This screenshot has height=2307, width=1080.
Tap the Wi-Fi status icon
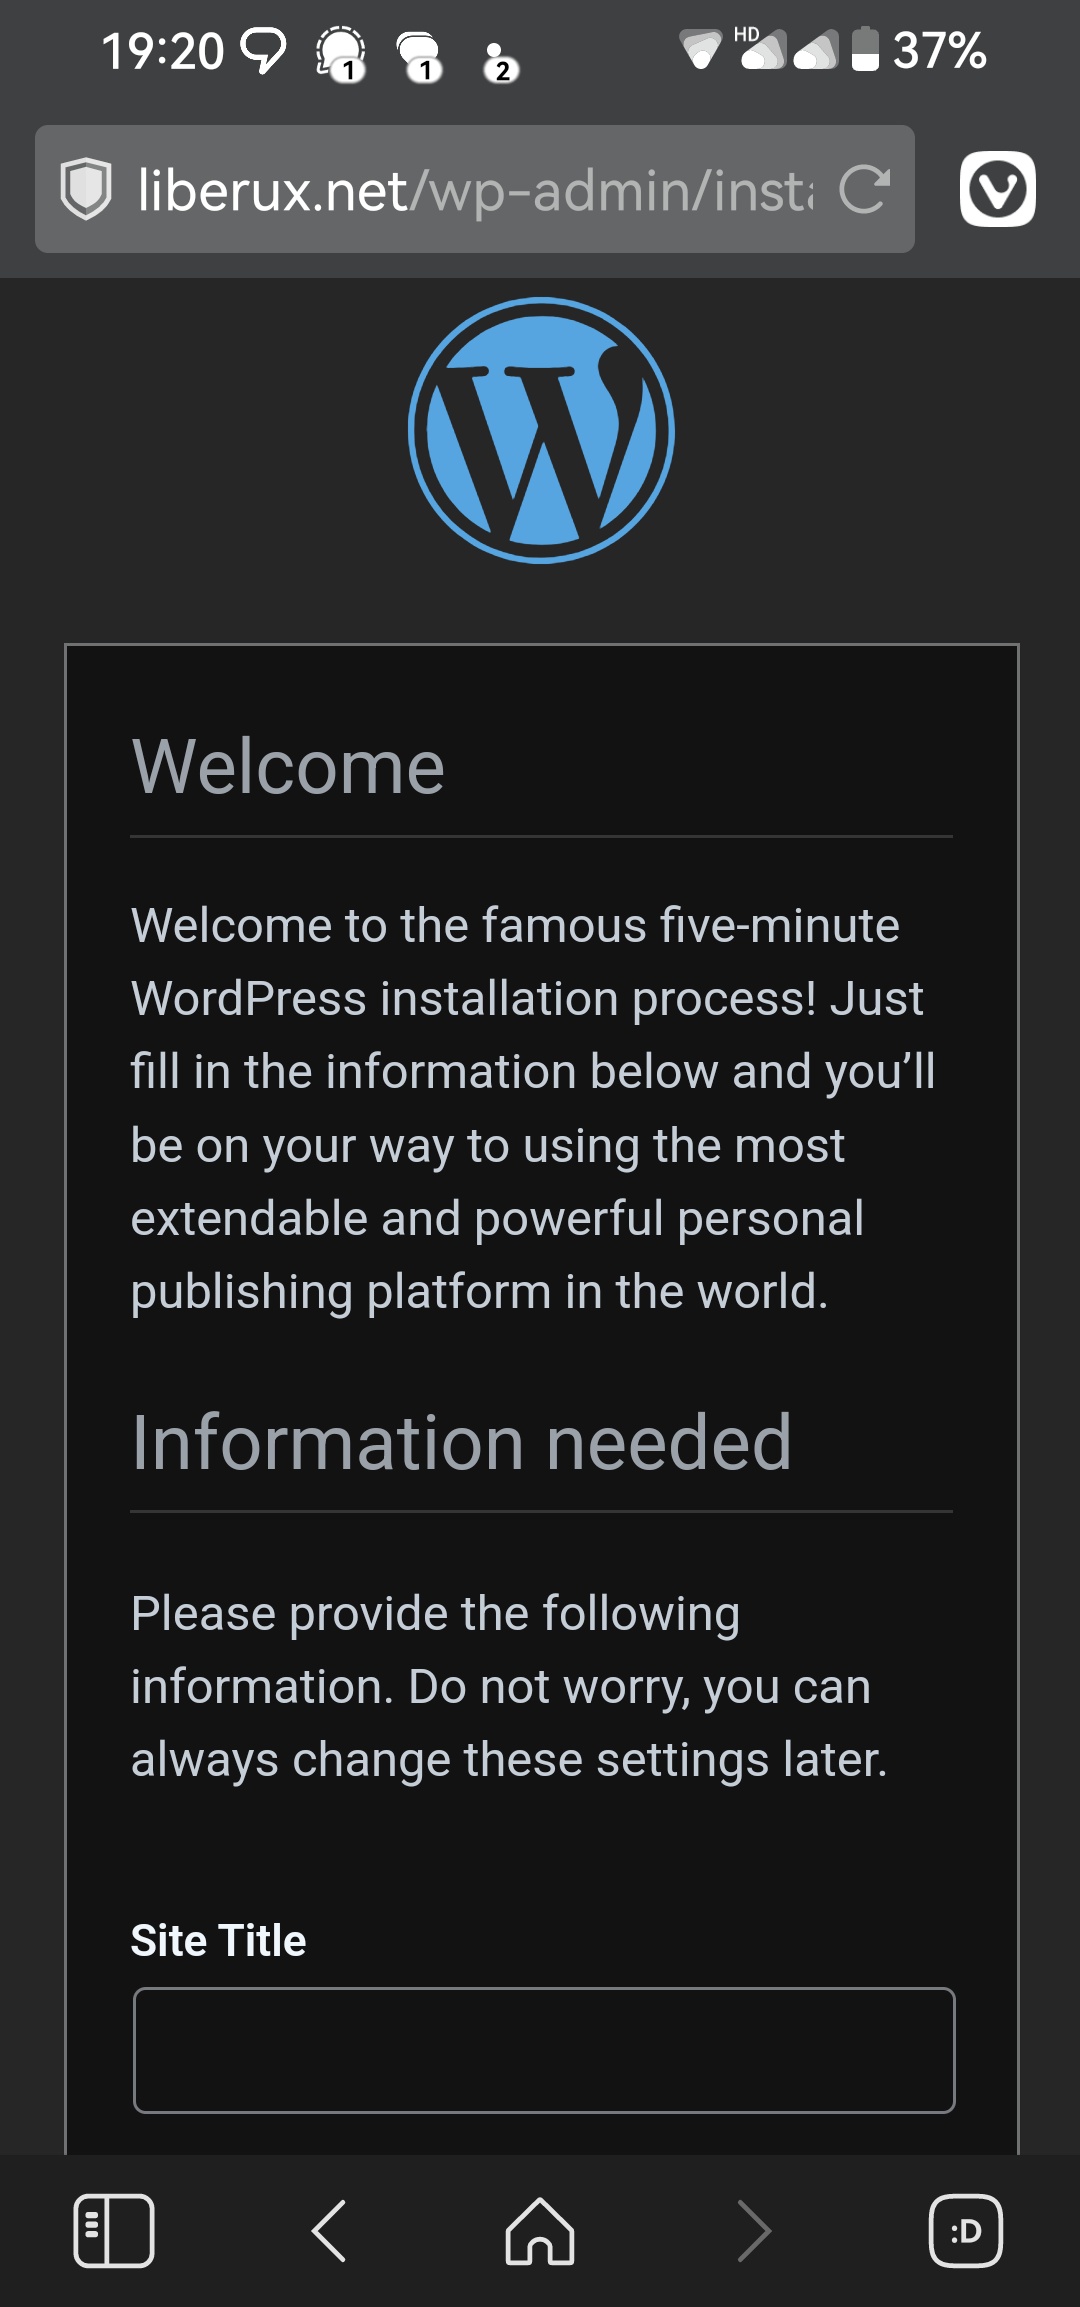700,50
